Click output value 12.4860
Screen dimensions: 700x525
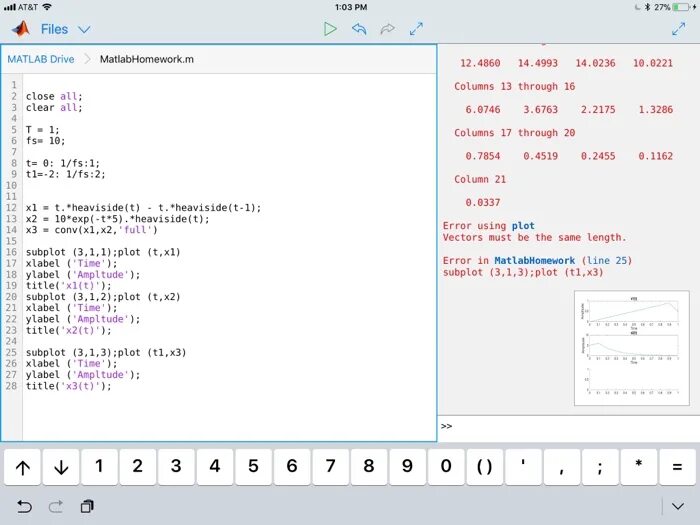[x=480, y=63]
